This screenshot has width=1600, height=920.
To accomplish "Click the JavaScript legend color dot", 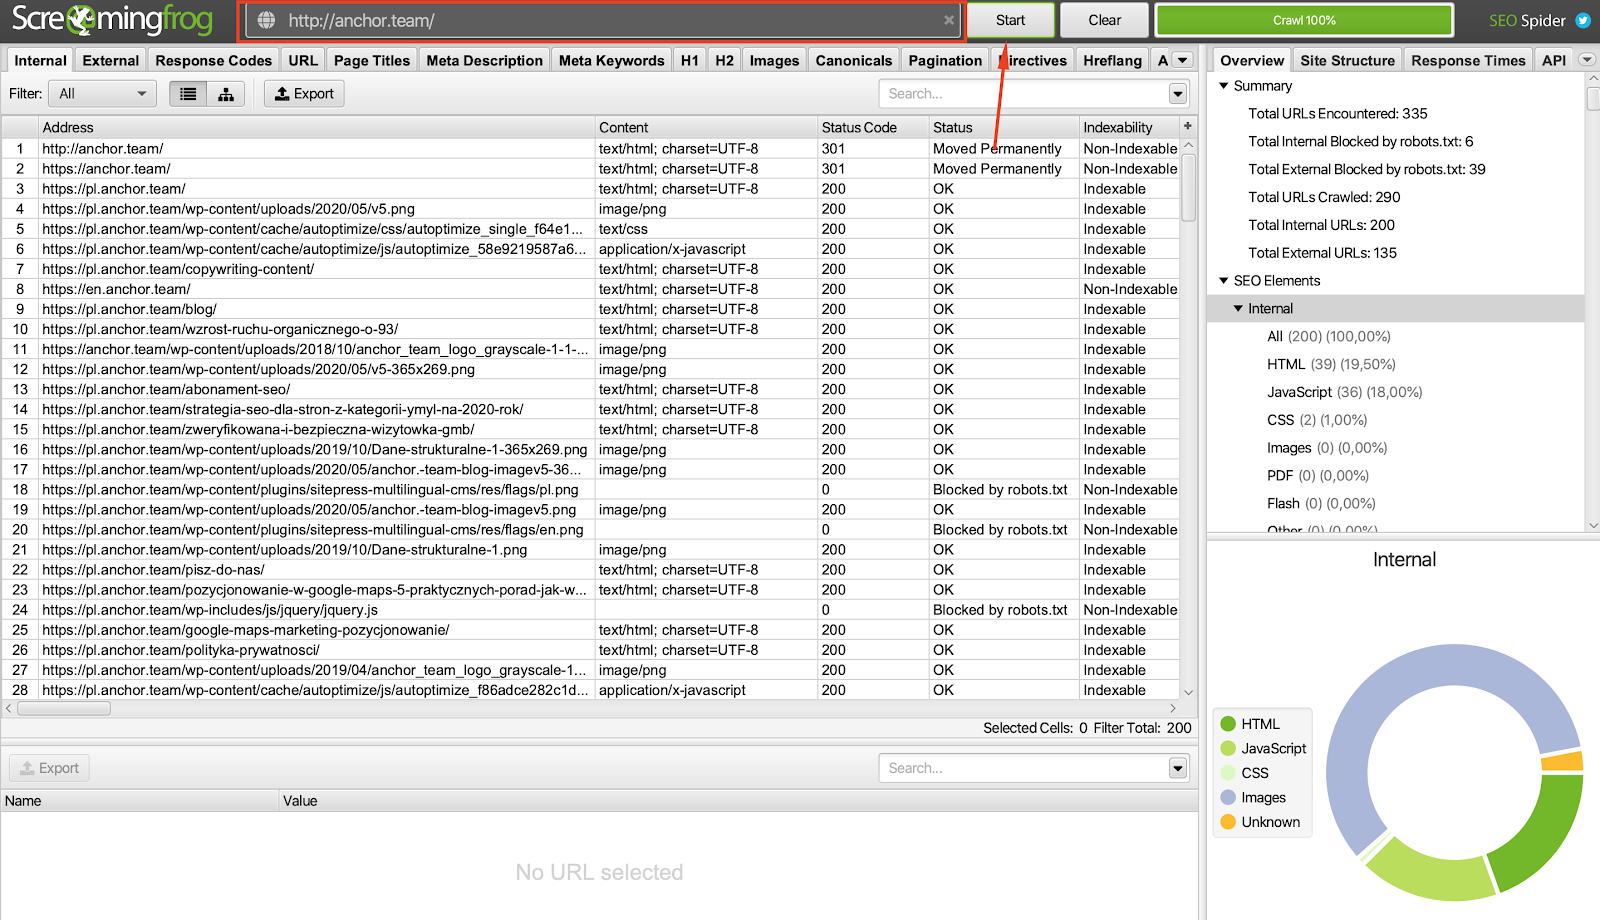I will pyautogui.click(x=1228, y=748).
